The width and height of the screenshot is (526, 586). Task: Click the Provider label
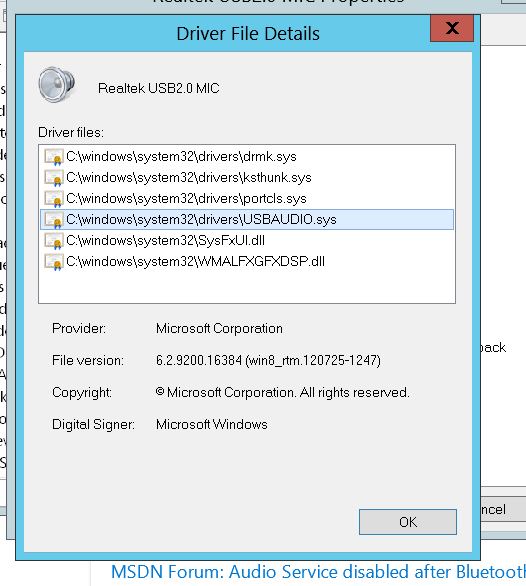(x=79, y=329)
